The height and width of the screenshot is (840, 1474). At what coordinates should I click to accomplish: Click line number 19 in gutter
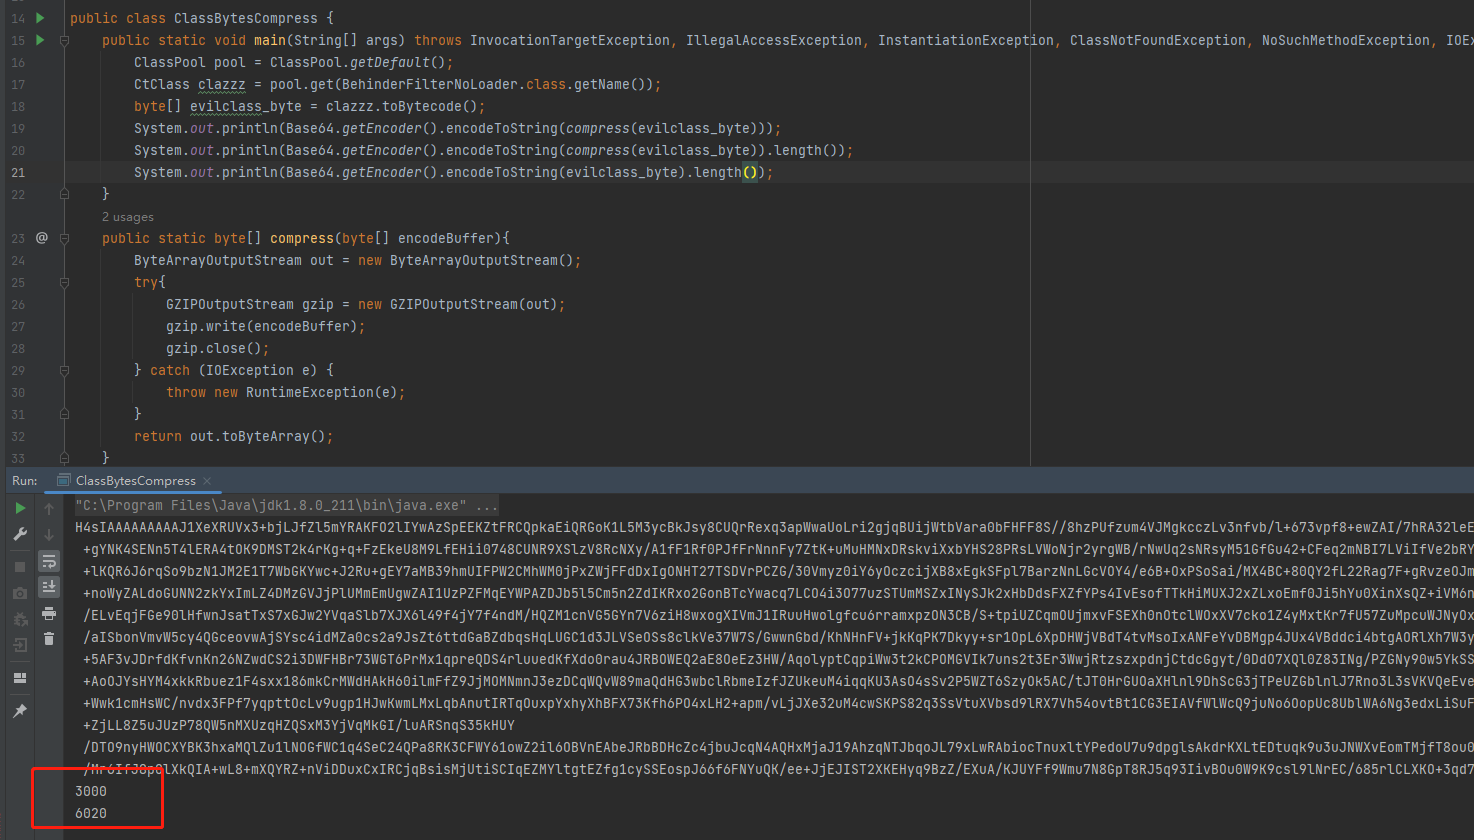(x=18, y=128)
